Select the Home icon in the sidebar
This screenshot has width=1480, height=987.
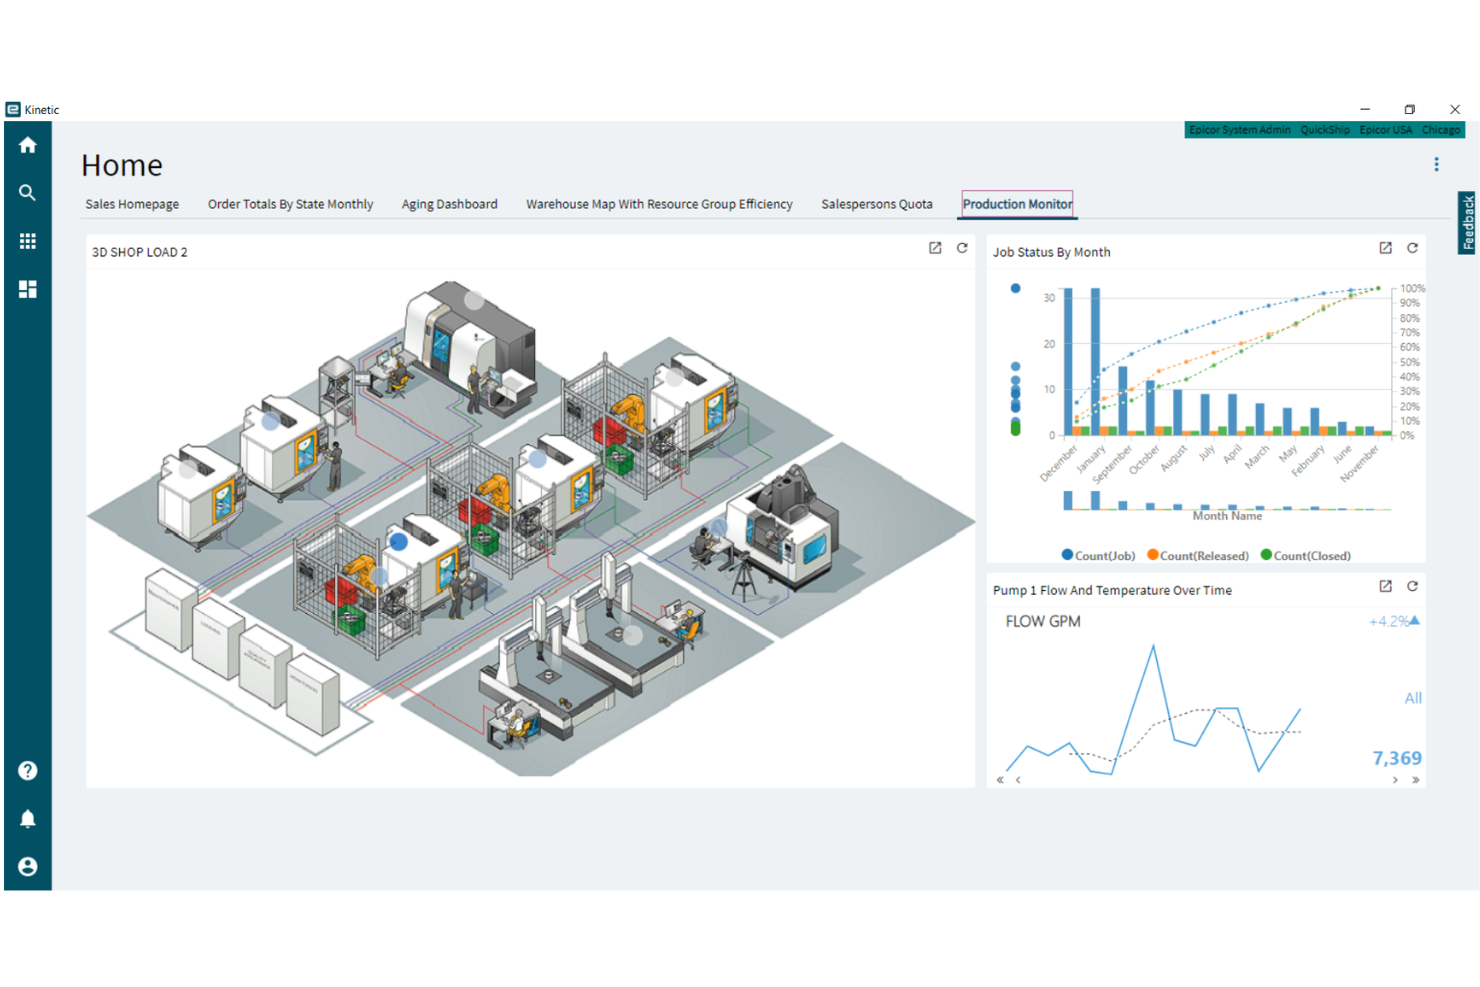coord(27,144)
